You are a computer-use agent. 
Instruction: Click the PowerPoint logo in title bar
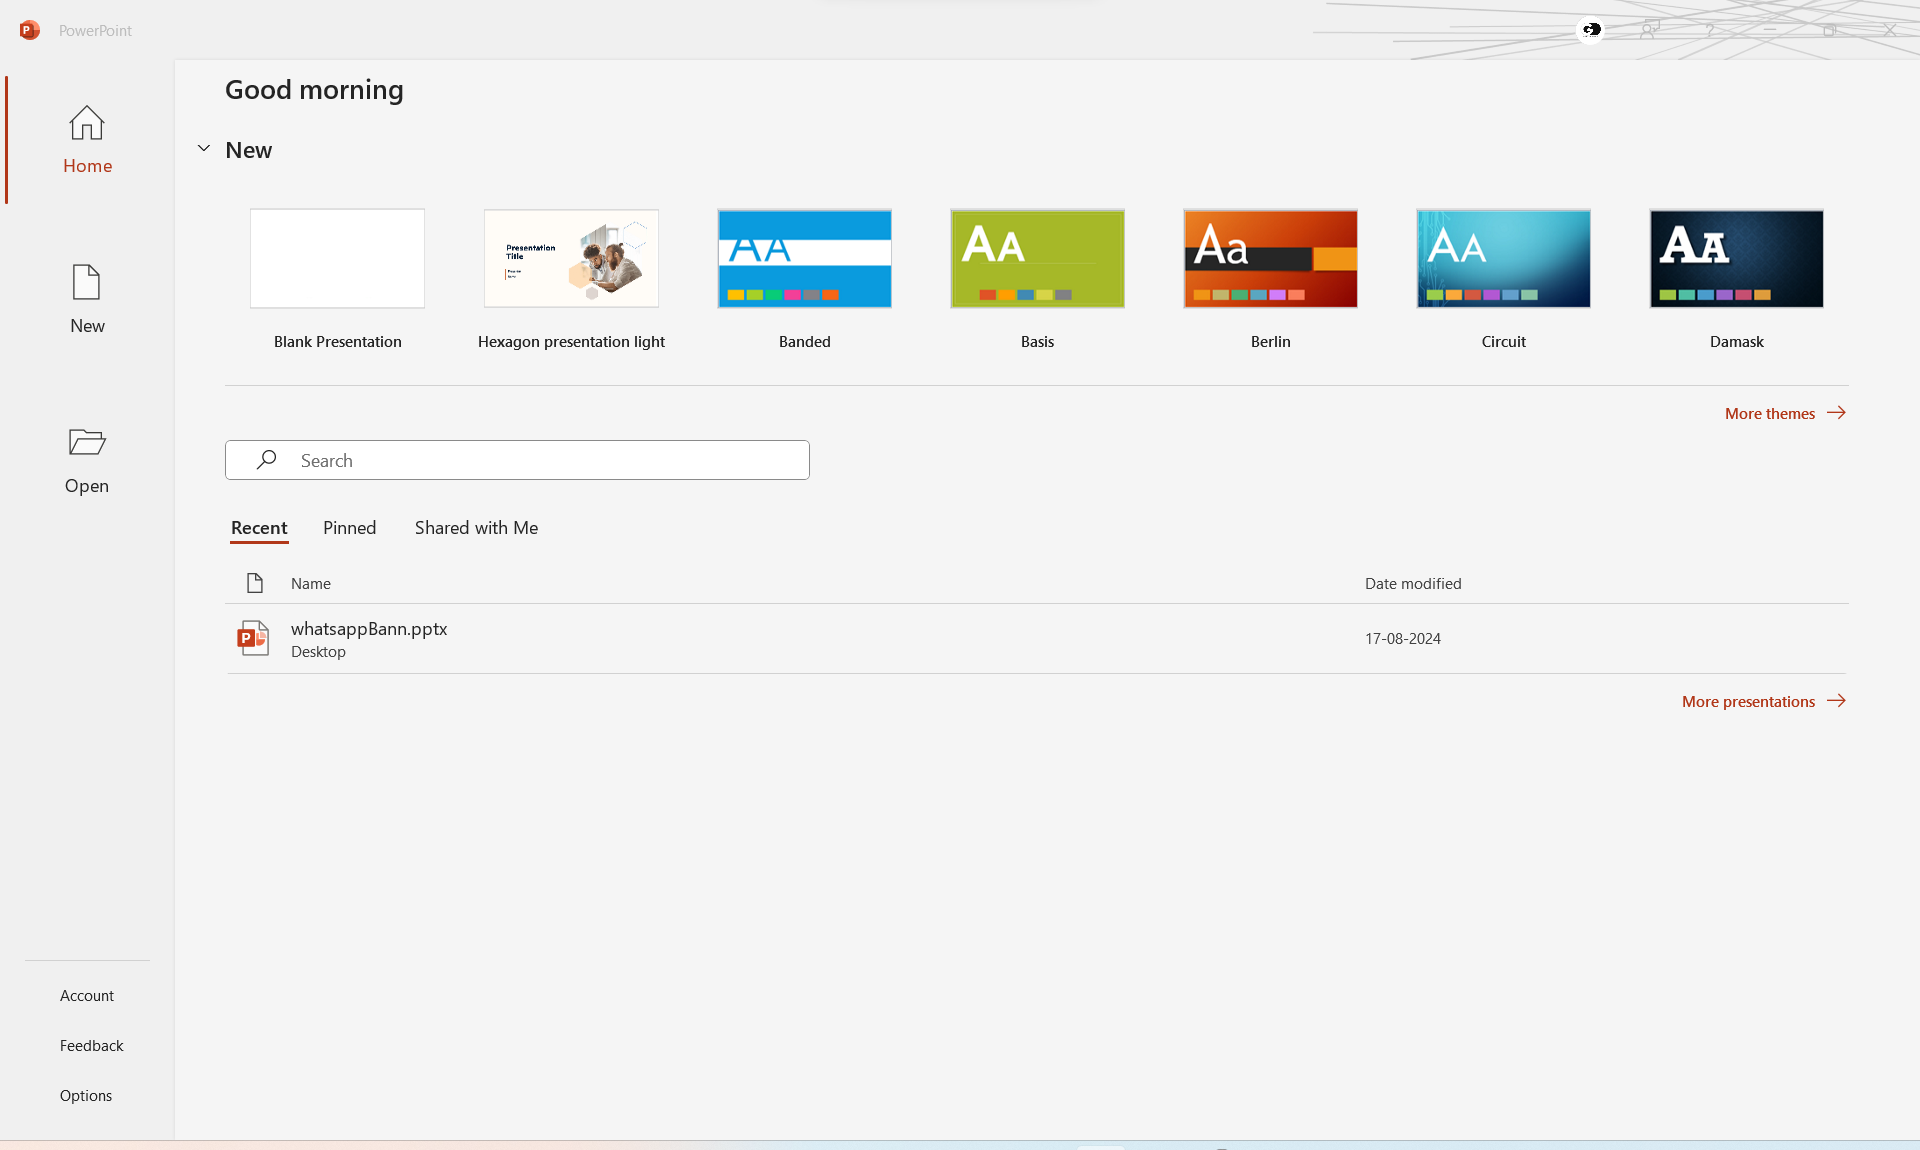30,30
